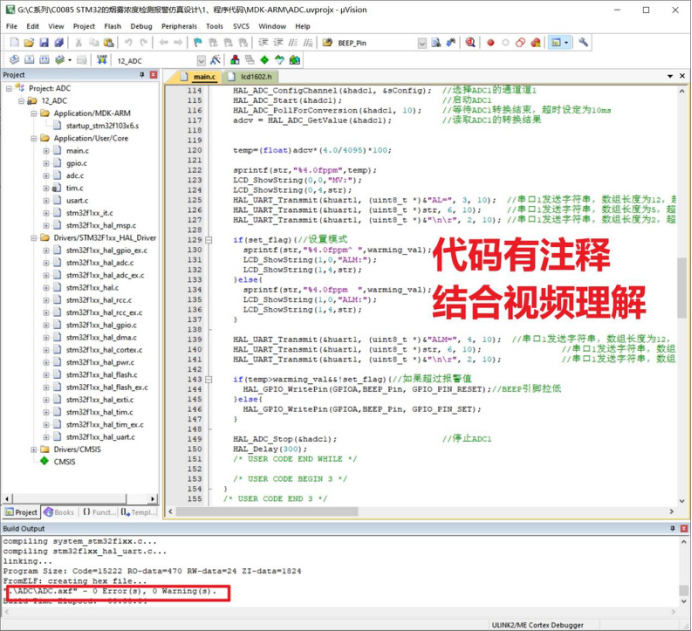This screenshot has width=692, height=631.
Task: Click the Open file folder icon
Action: [29, 42]
